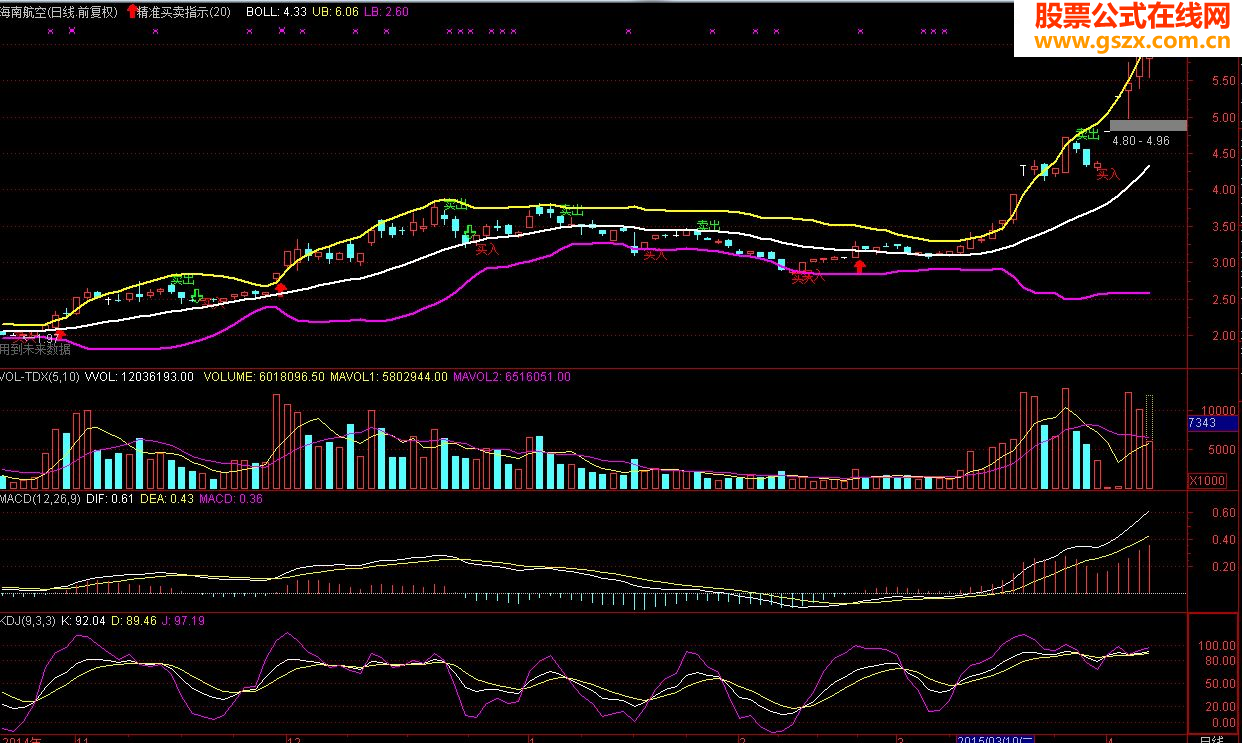Click the DEA: 0.43 readout

coord(167,499)
